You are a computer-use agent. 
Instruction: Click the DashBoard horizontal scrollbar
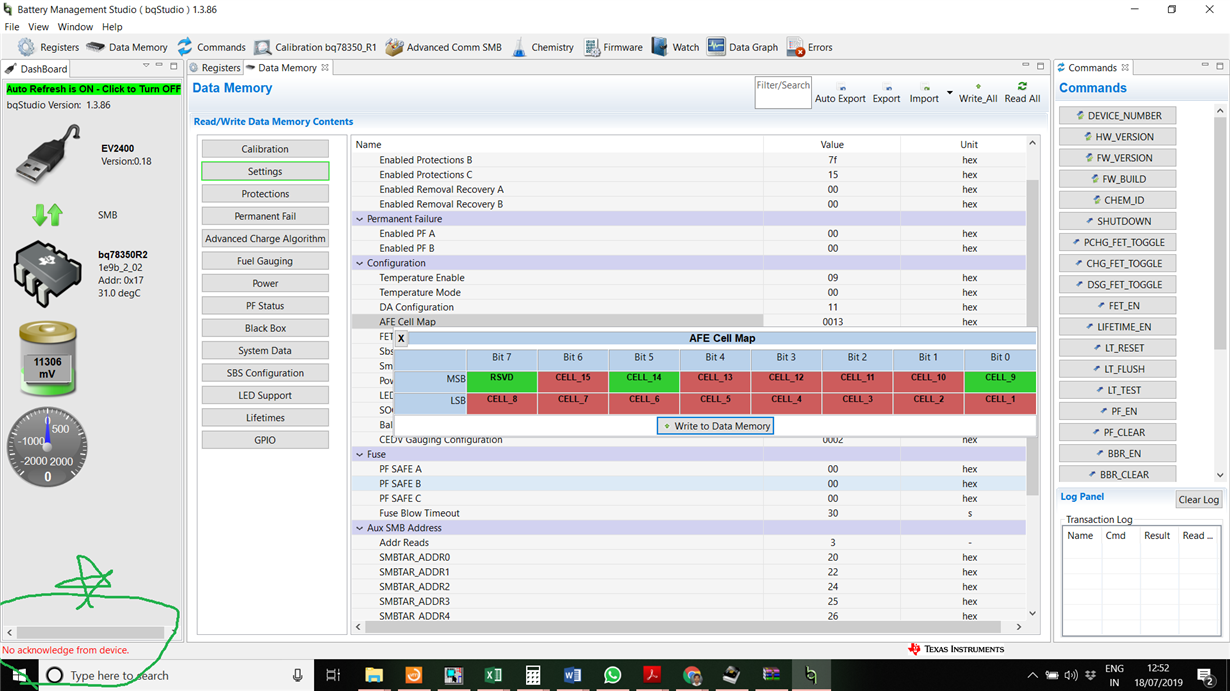click(90, 632)
